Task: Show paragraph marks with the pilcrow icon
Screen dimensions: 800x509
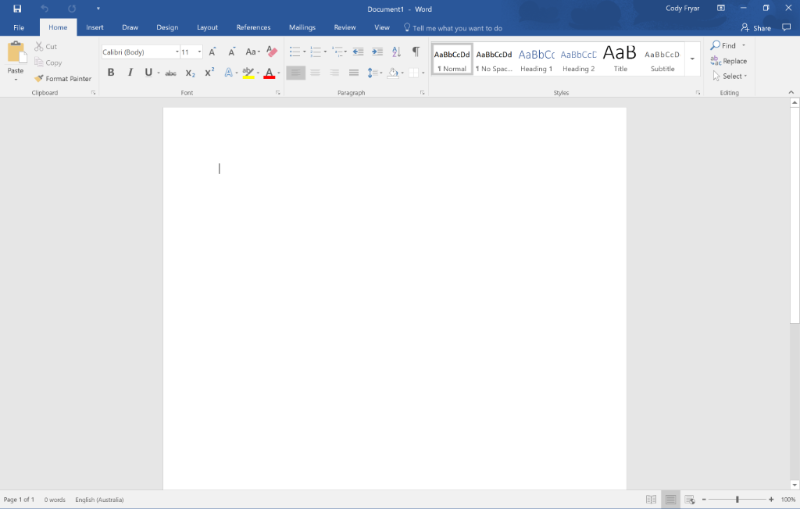Action: point(416,52)
